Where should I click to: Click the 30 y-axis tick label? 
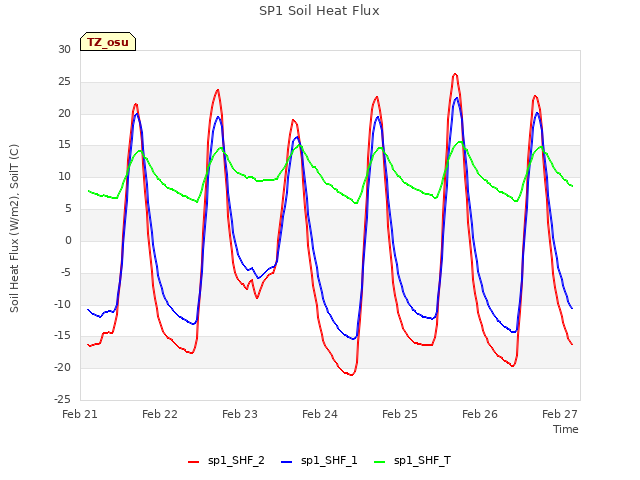pos(64,49)
